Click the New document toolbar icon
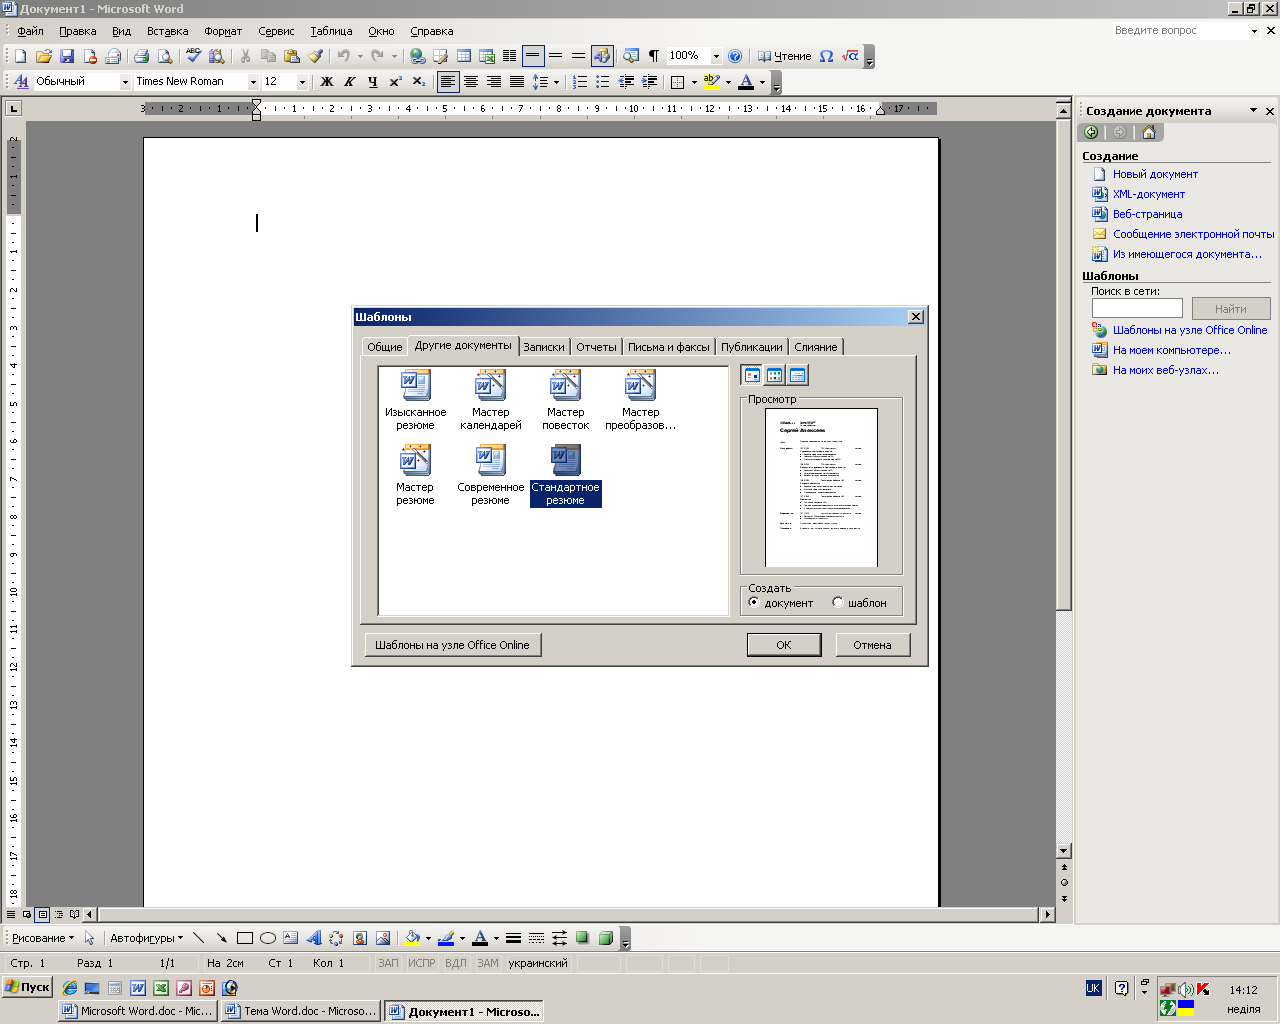This screenshot has height=1024, width=1280. click(x=20, y=56)
